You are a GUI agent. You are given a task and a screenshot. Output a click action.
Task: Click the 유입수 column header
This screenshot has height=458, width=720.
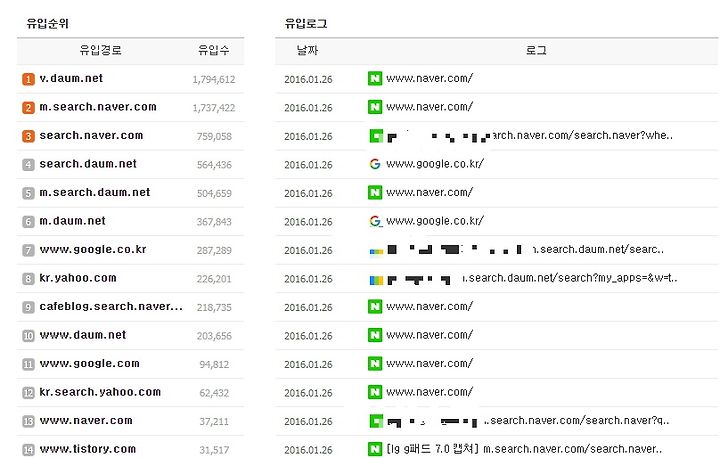click(x=214, y=50)
